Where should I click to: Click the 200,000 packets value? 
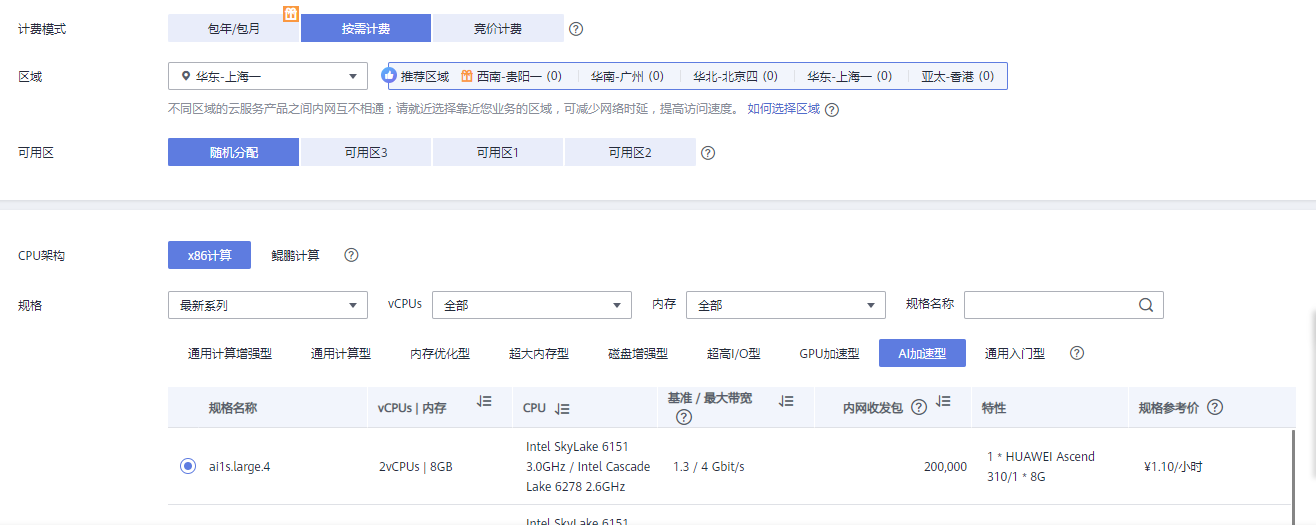[x=945, y=466]
